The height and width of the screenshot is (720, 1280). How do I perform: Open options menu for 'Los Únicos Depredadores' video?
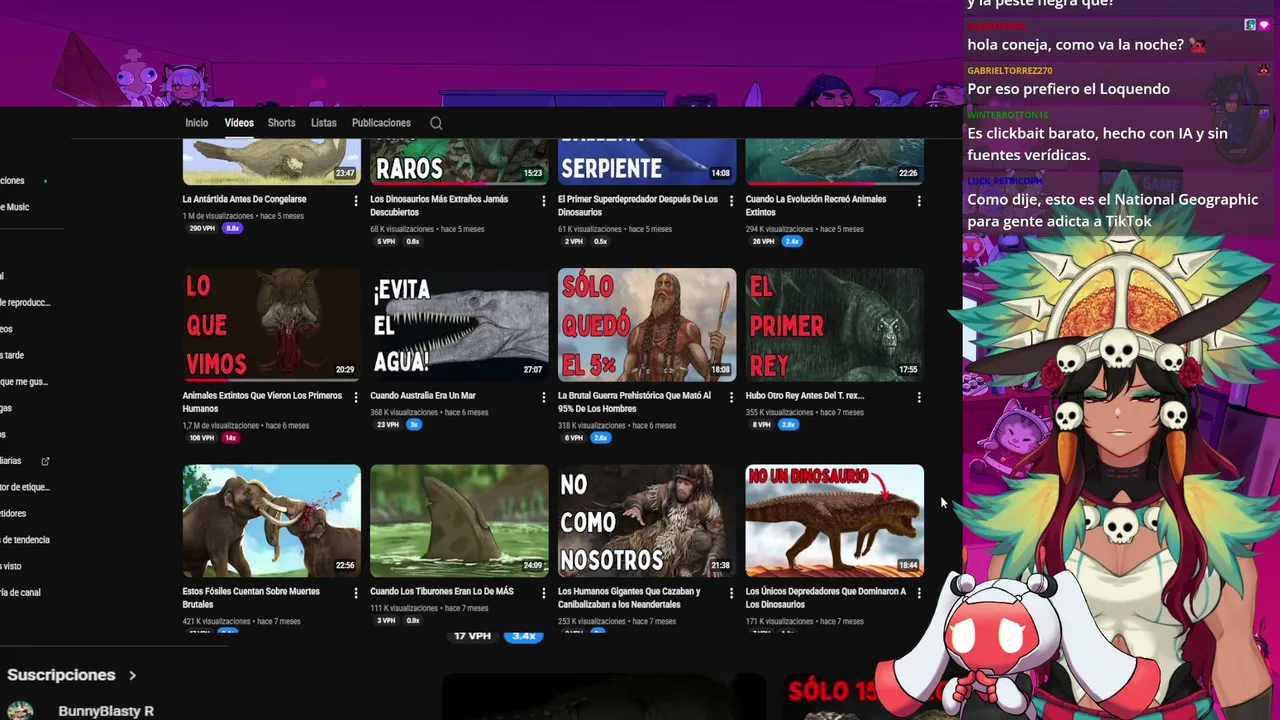[x=919, y=593]
